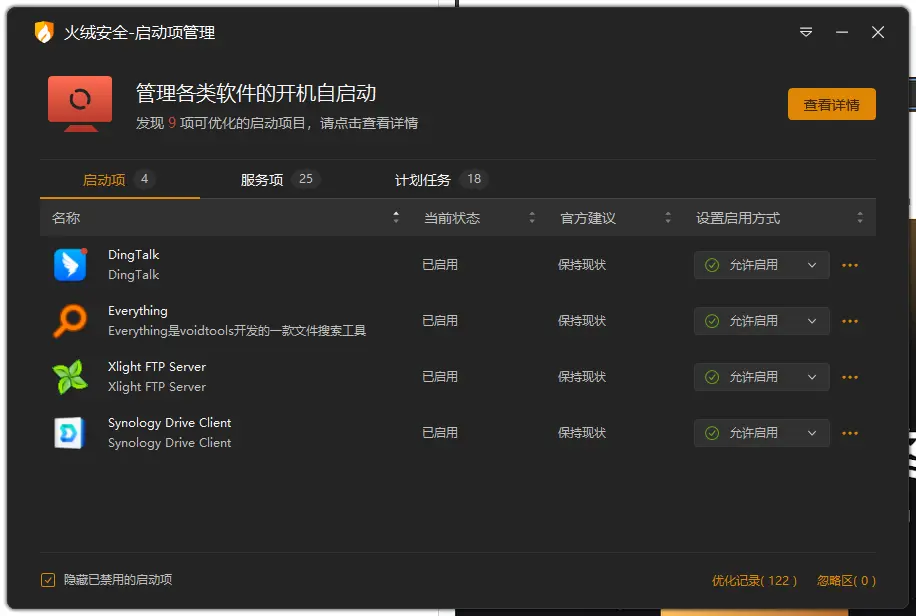The height and width of the screenshot is (616, 916).
Task: Select the Everything name text
Action: point(137,311)
